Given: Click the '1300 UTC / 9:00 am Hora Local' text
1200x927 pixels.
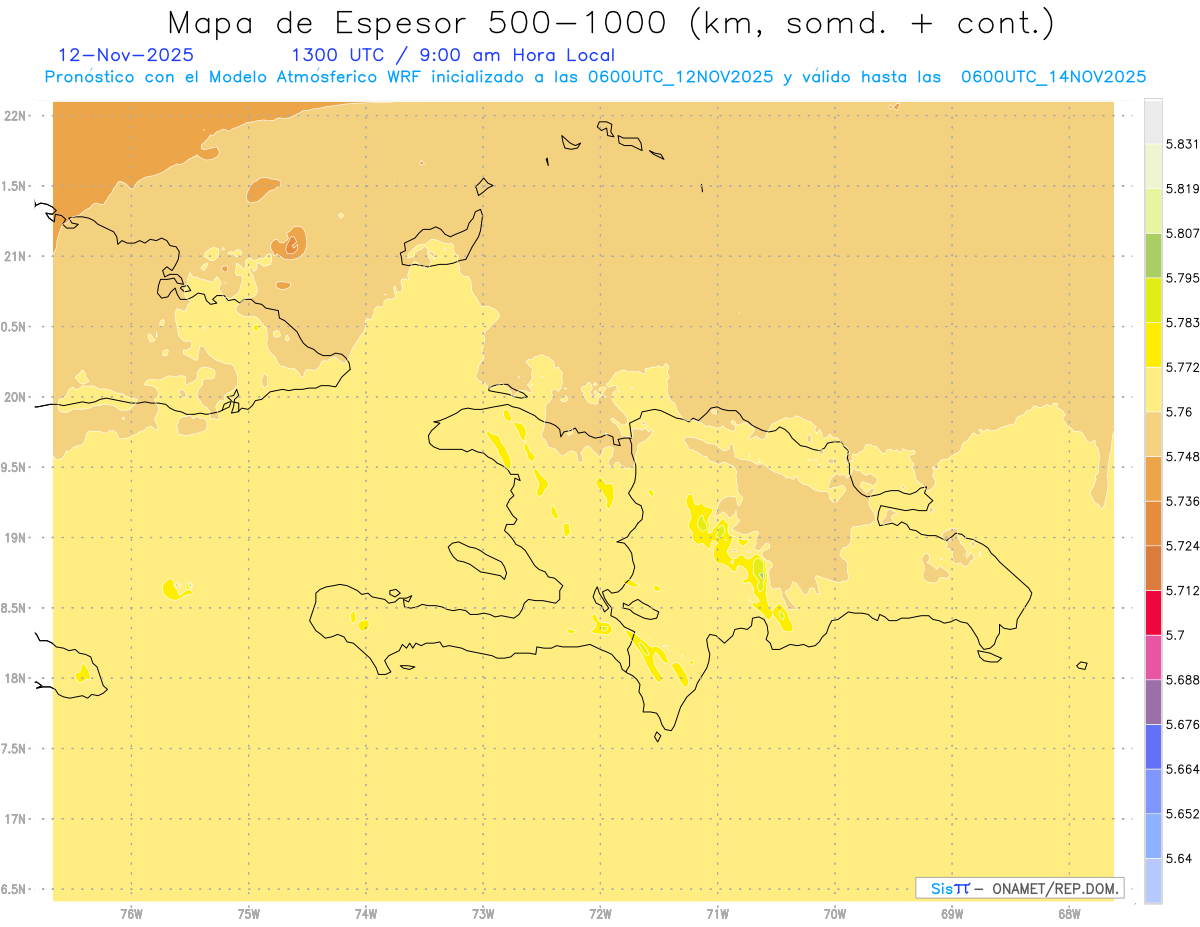Looking at the screenshot, I should (453, 55).
